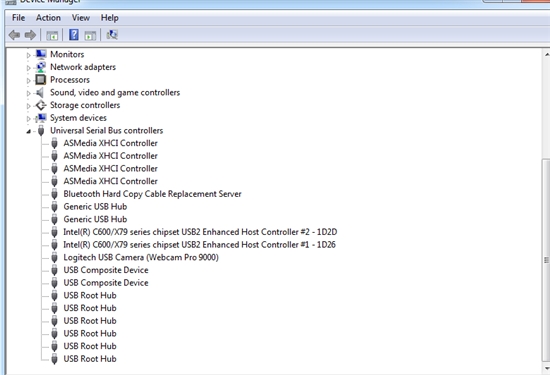
Task: Select Bluetooth Hard Copy Cable Replacement Server
Action: [x=152, y=194]
